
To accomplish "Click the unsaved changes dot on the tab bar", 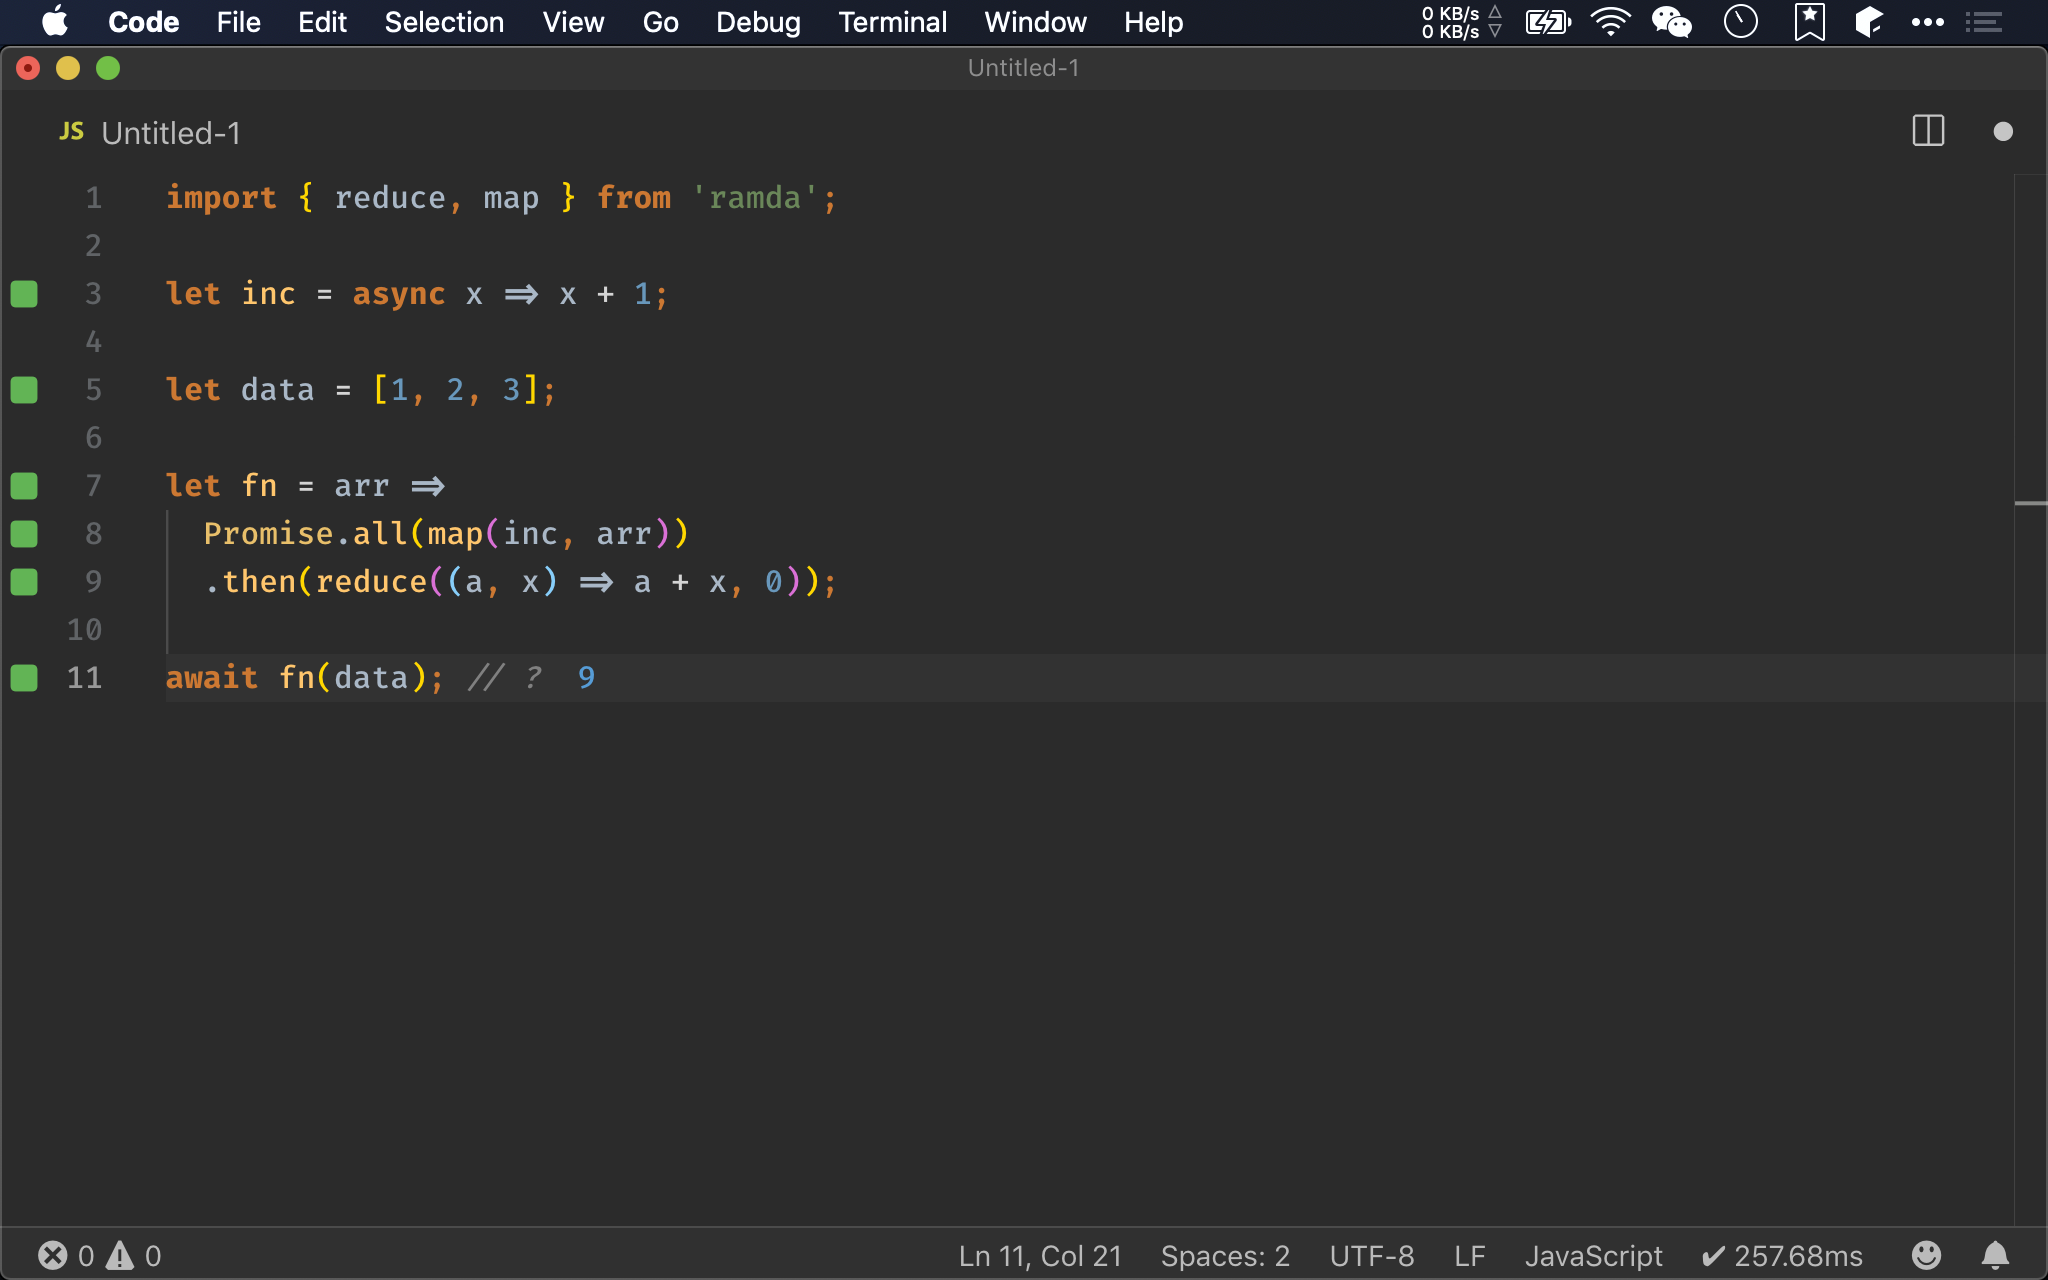I will click(2003, 131).
